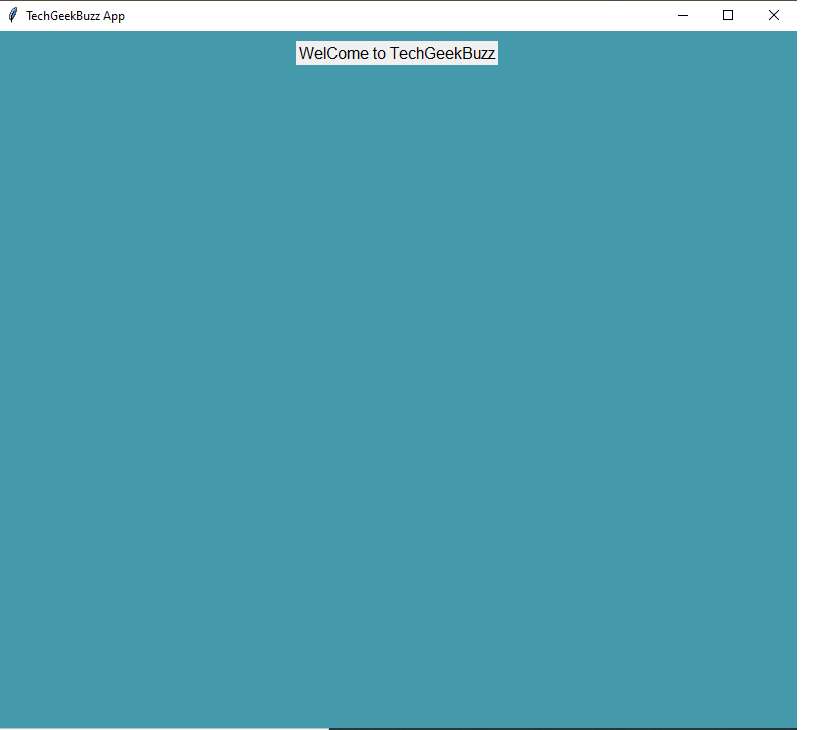
Task: Click the "TechGeekBuzz App" window title text
Action: click(x=75, y=16)
